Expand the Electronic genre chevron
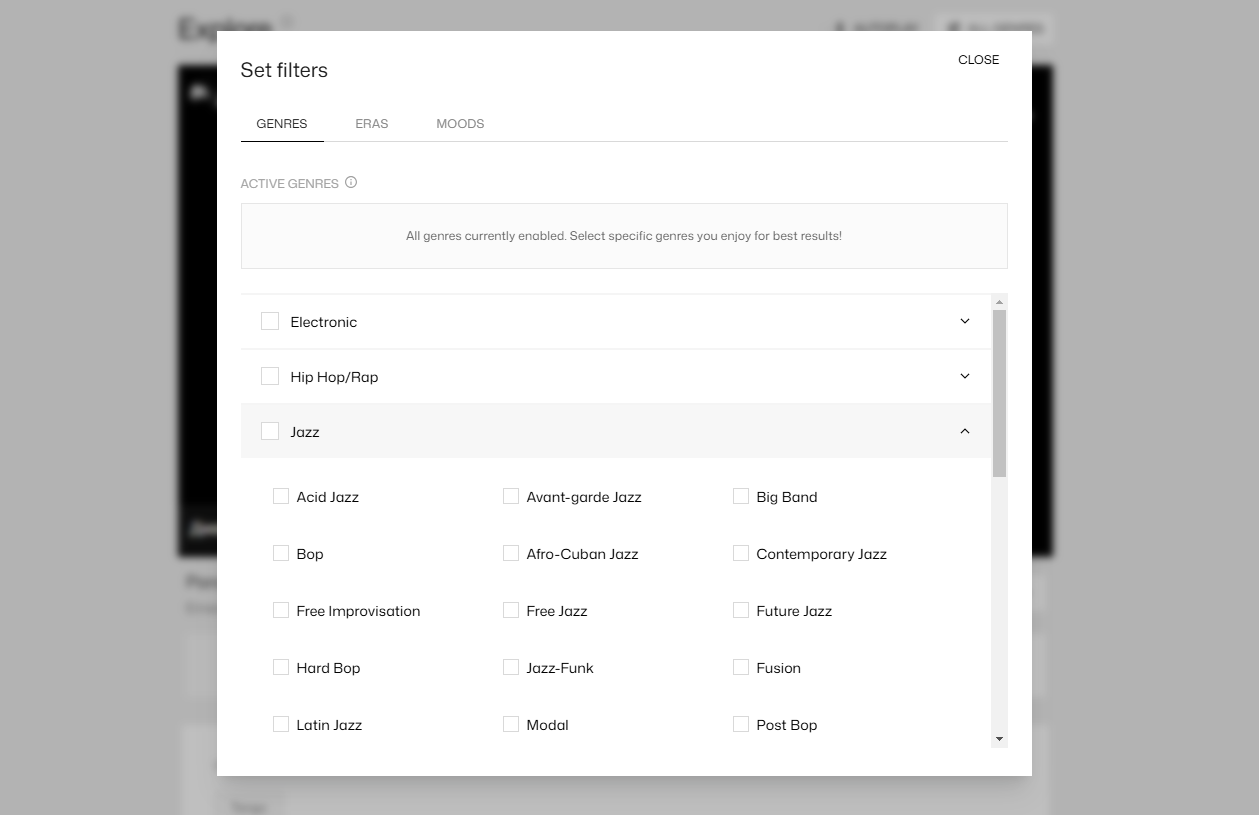The image size is (1259, 815). click(964, 322)
